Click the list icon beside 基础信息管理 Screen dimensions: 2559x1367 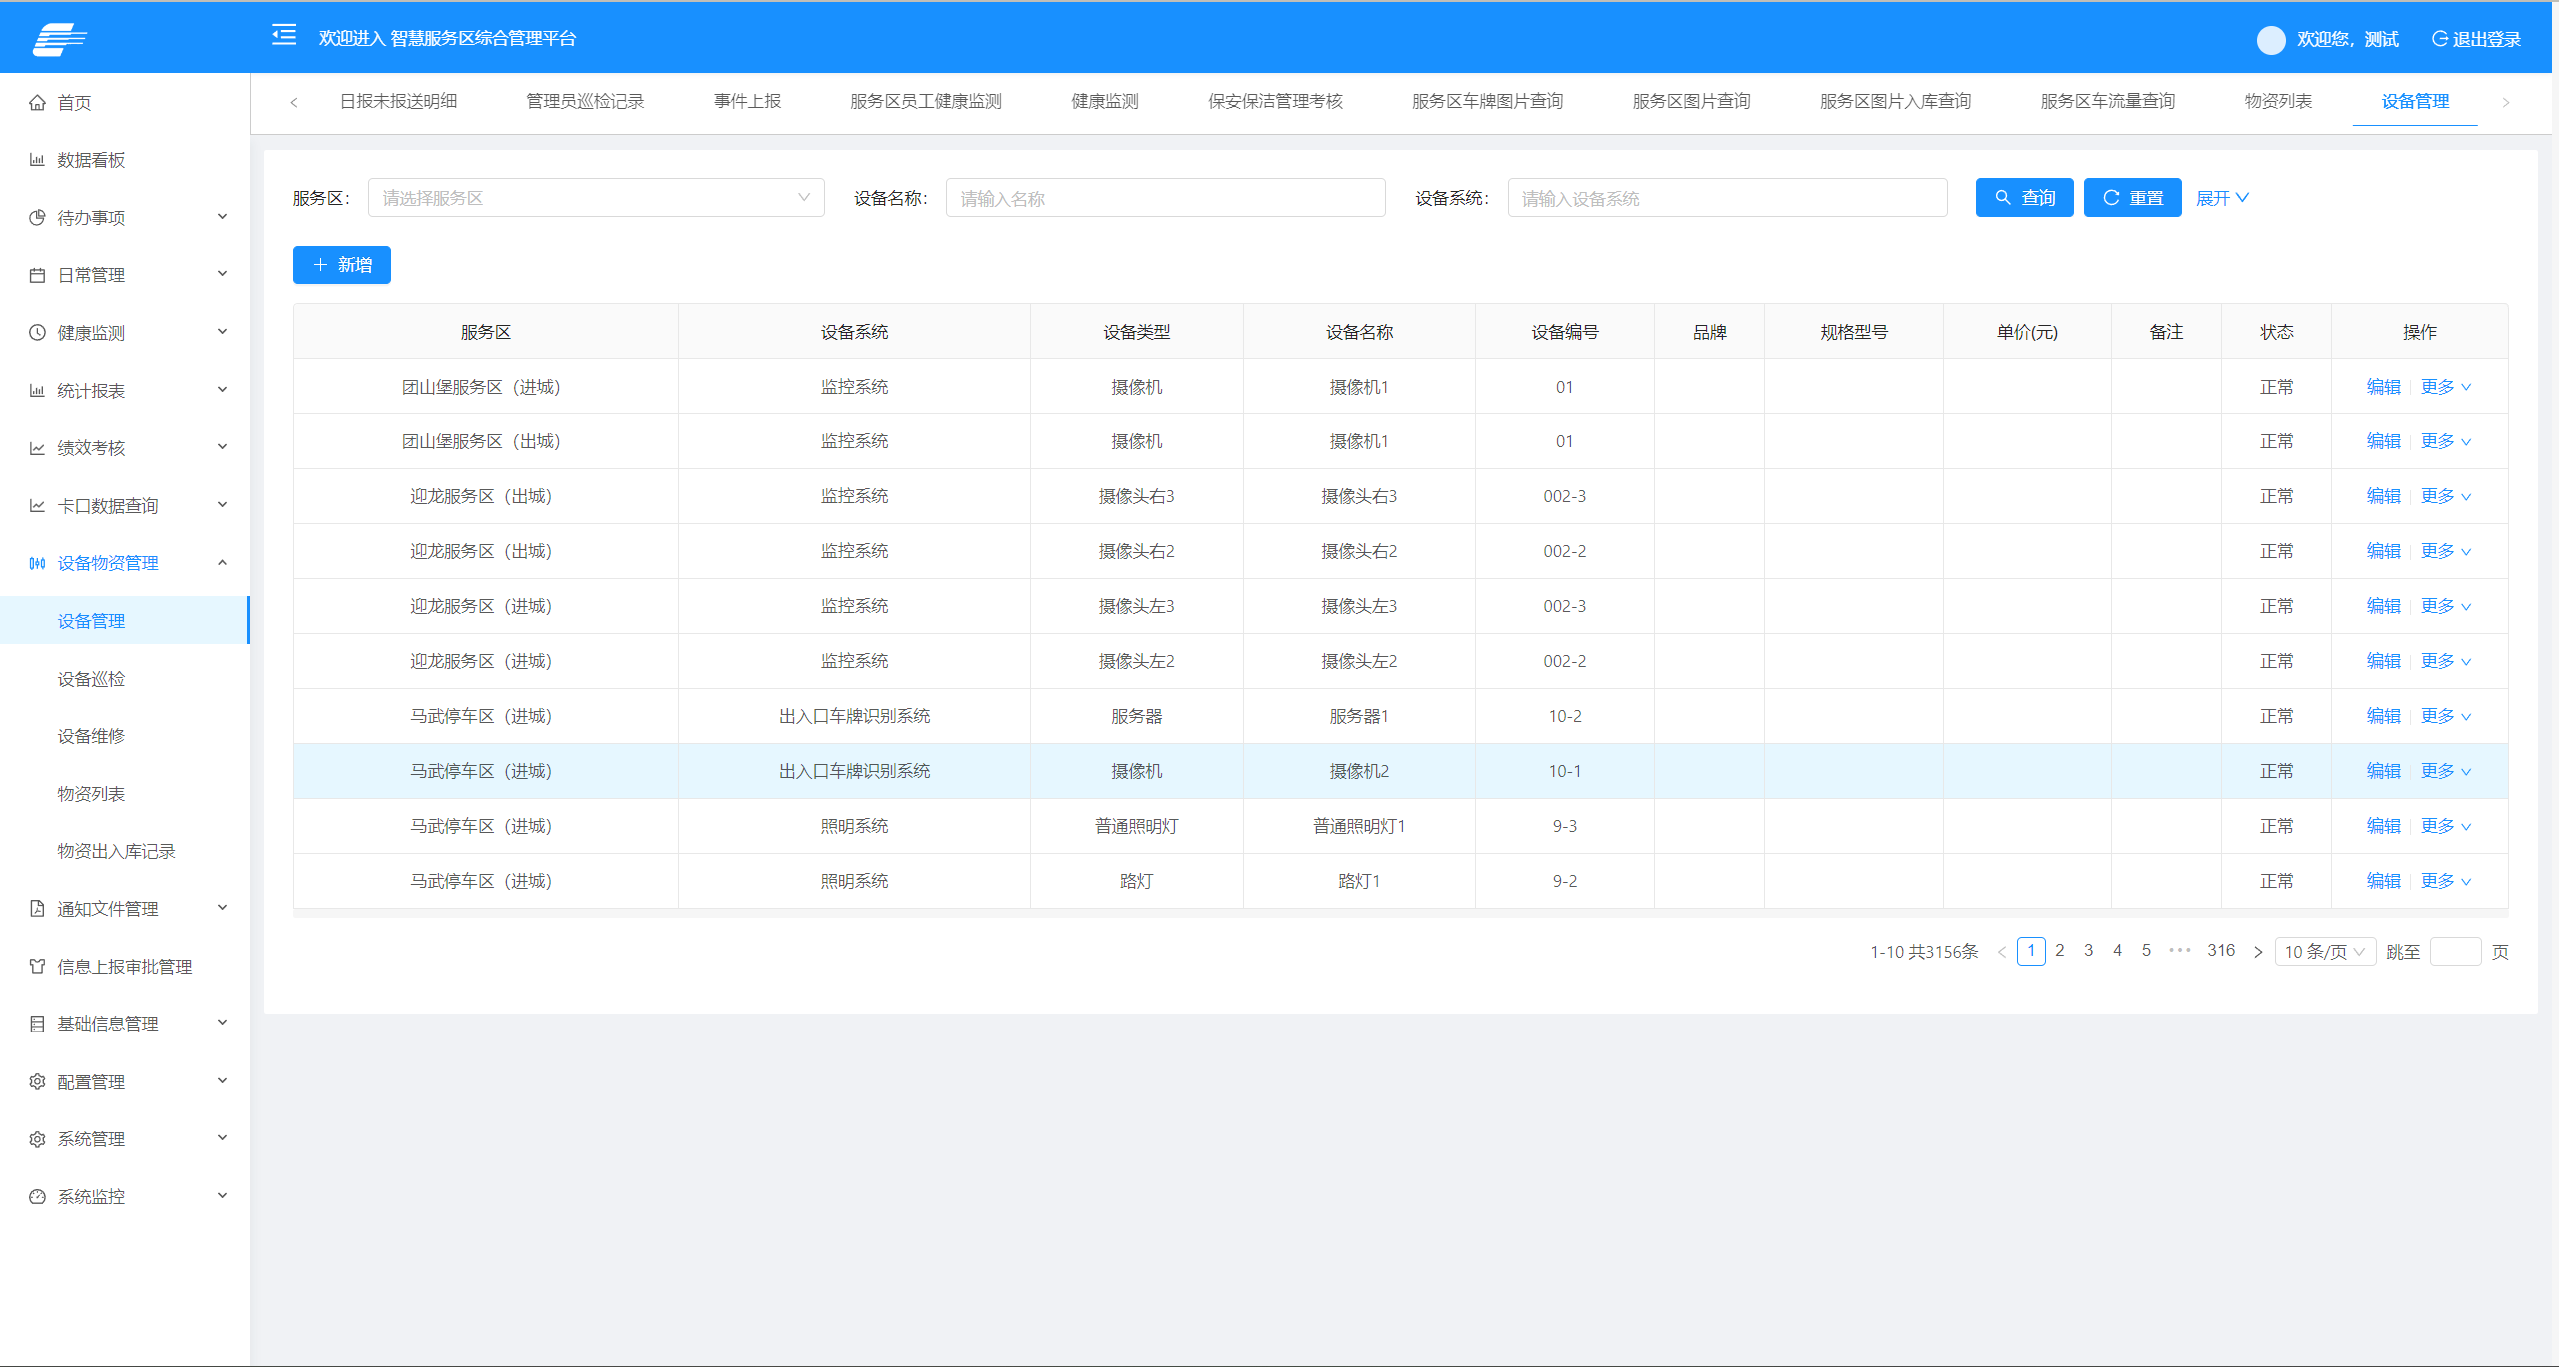[x=37, y=1024]
